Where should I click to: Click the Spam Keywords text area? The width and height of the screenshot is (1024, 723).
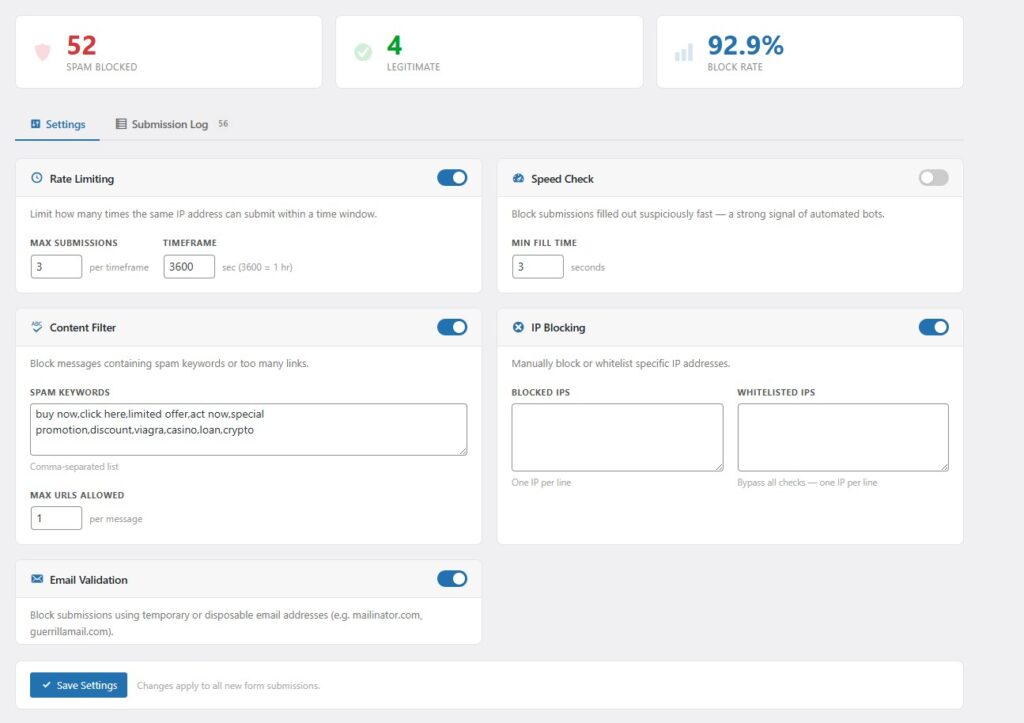(x=249, y=429)
